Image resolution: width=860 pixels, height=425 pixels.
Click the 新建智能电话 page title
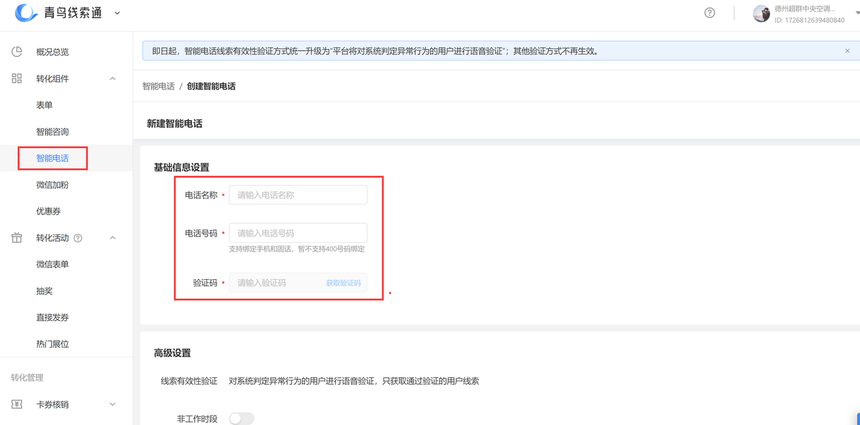[174, 124]
